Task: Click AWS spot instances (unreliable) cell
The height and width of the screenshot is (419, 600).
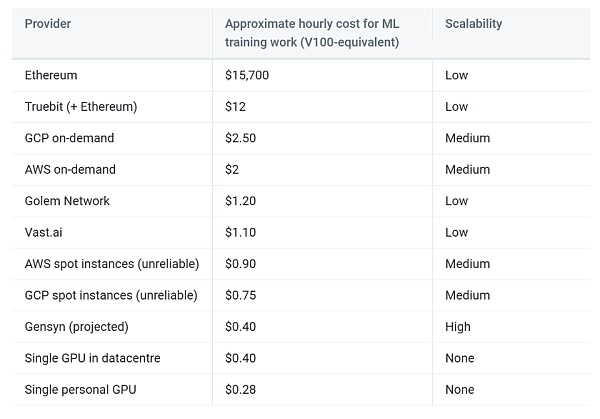Action: [x=111, y=264]
